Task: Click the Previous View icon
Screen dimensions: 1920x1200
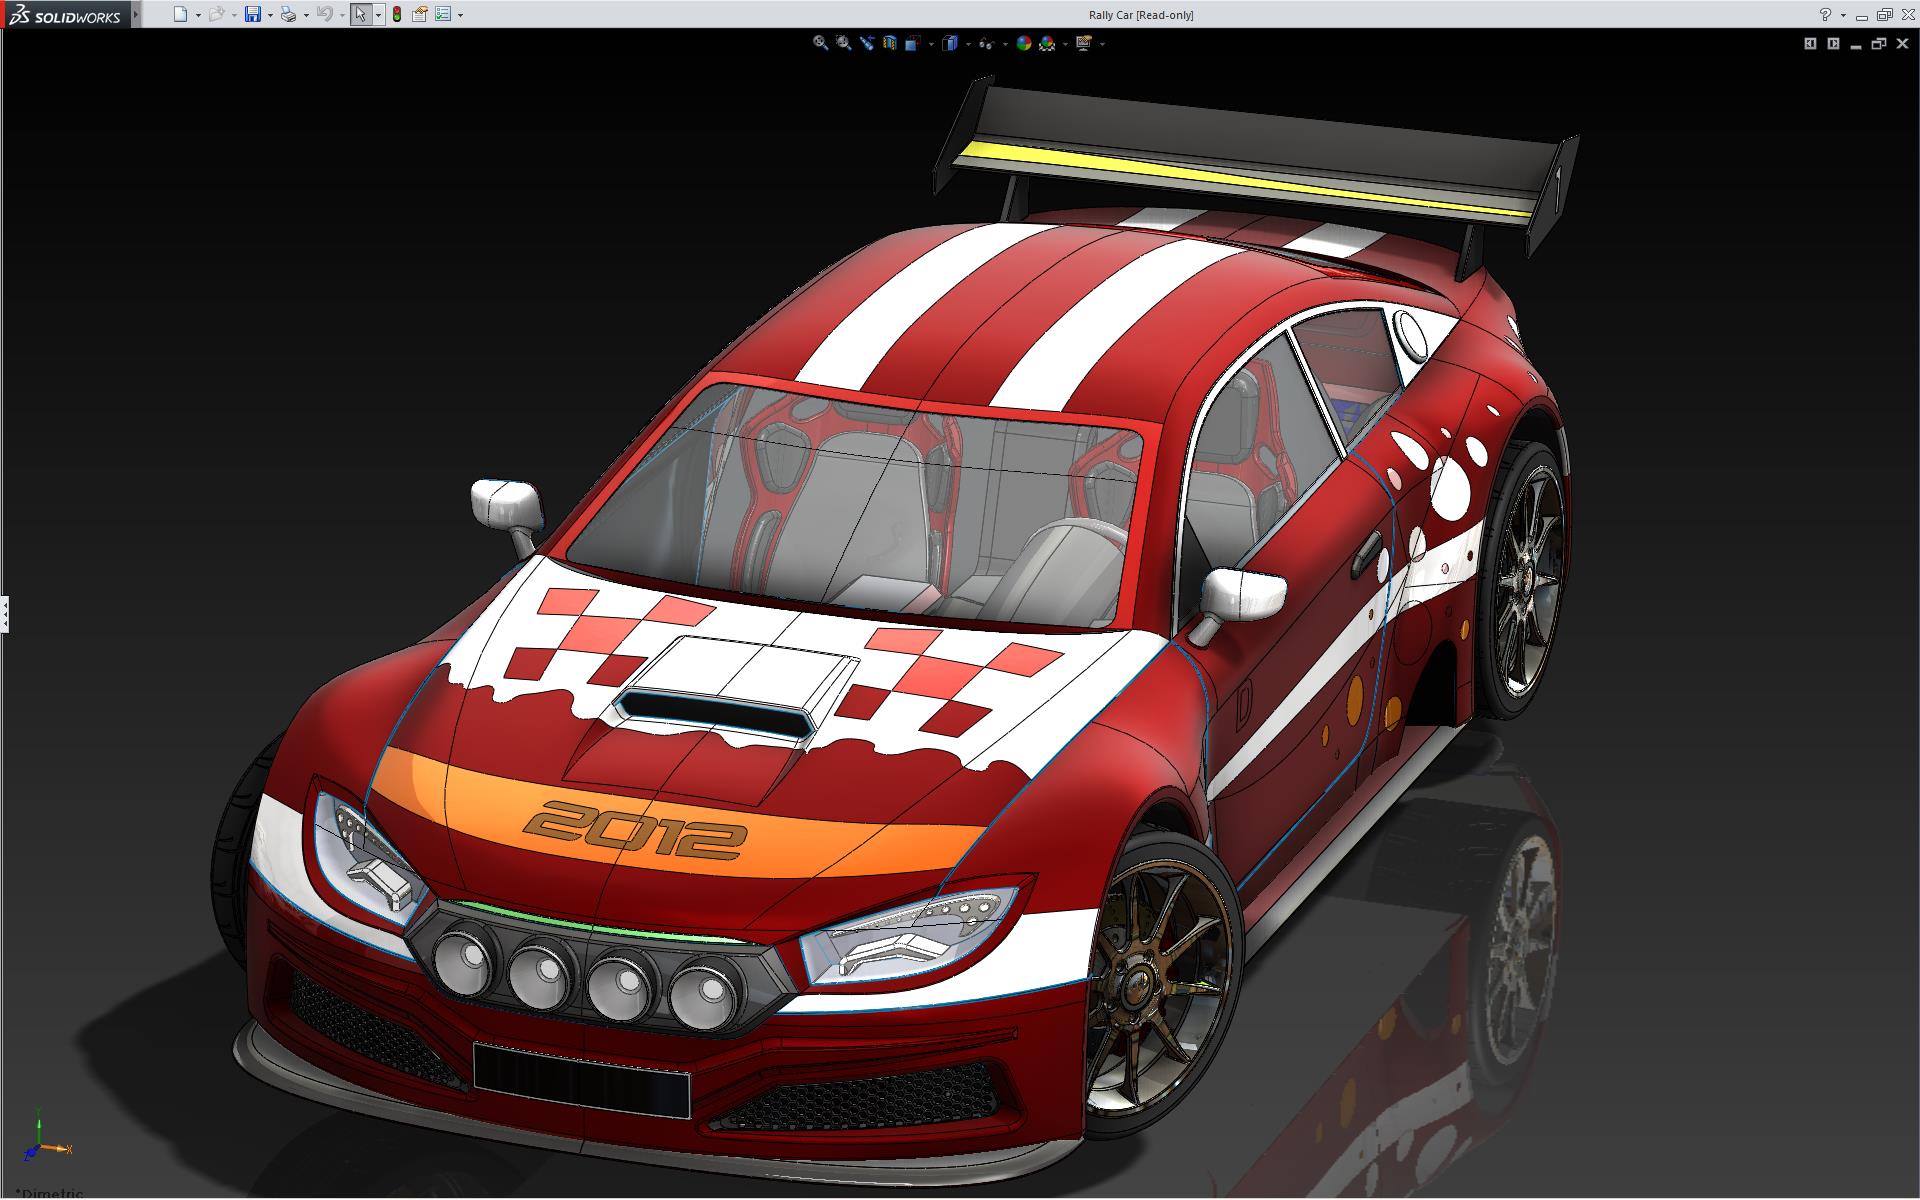Action: tap(867, 43)
